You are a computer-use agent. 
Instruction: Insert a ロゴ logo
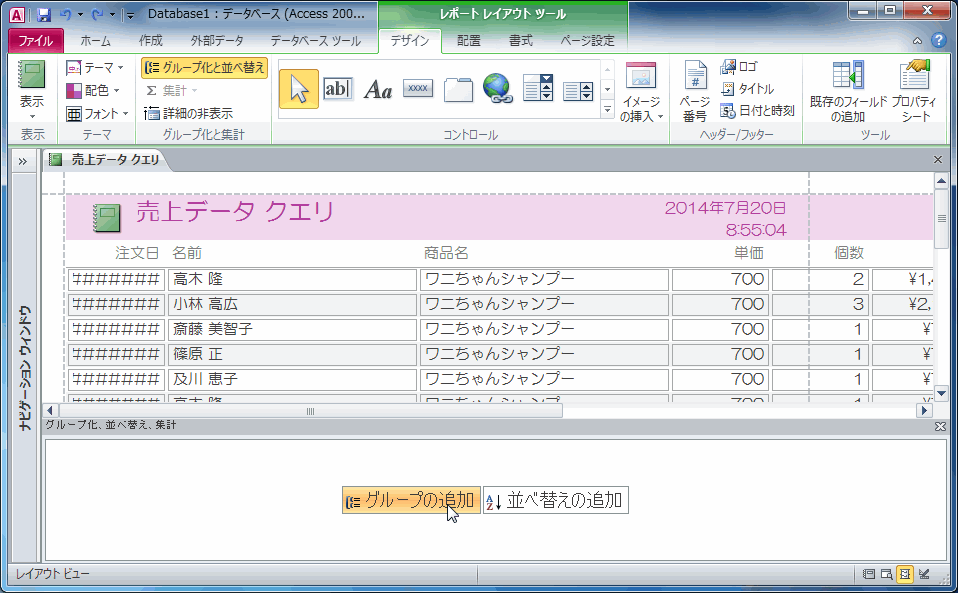(739, 67)
